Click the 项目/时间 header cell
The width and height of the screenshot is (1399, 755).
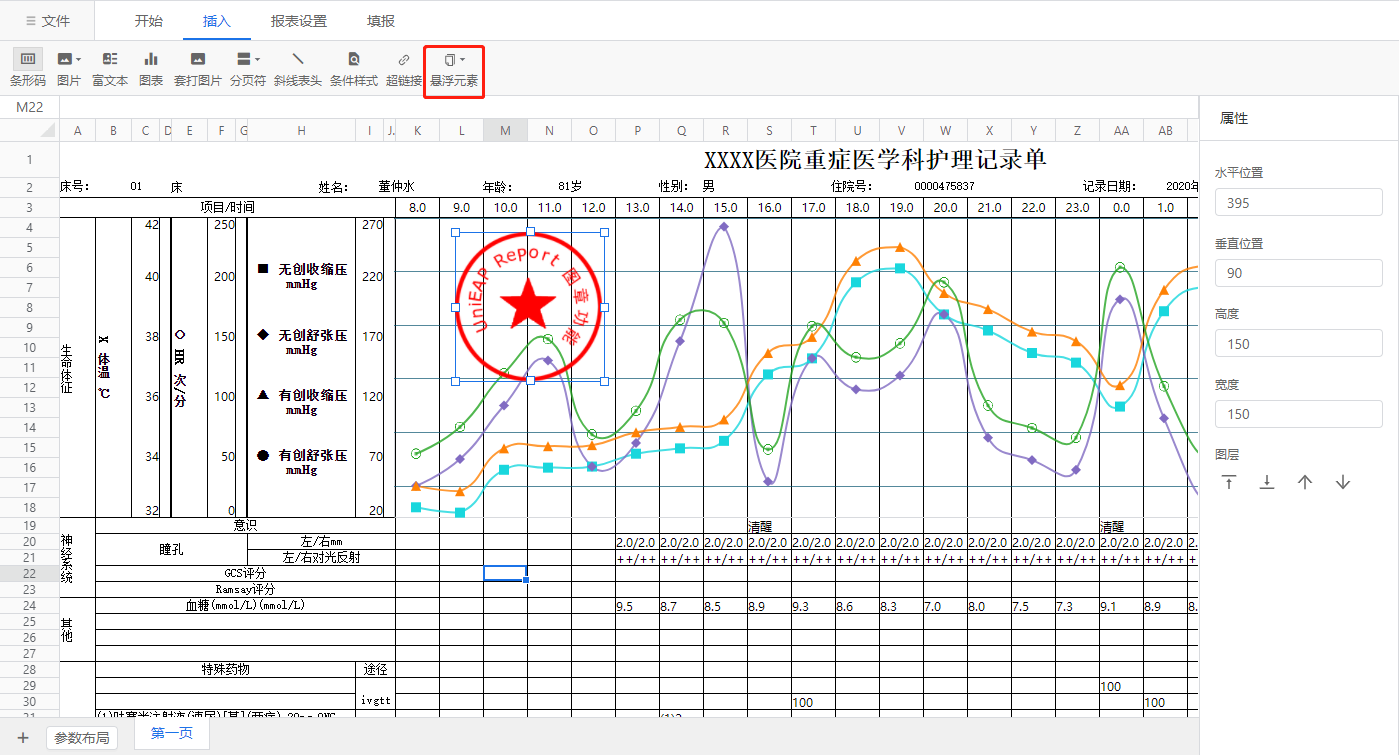(x=227, y=207)
